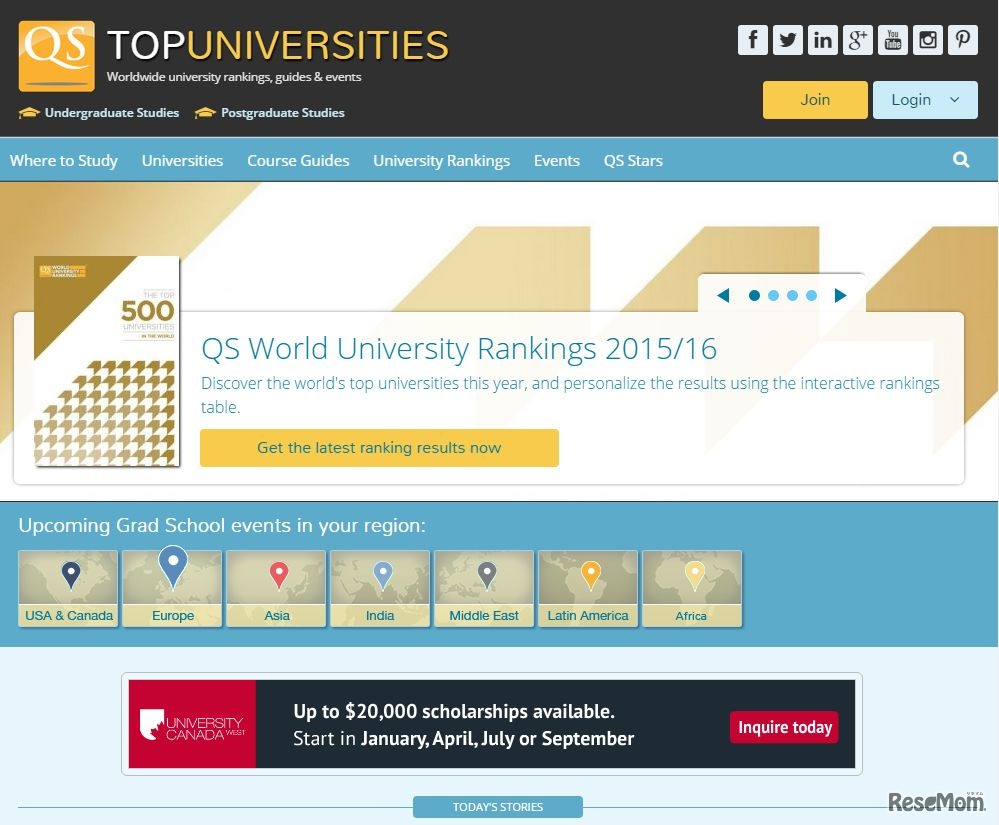Open the LinkedIn social icon
Screen dimensions: 999x825
point(823,40)
